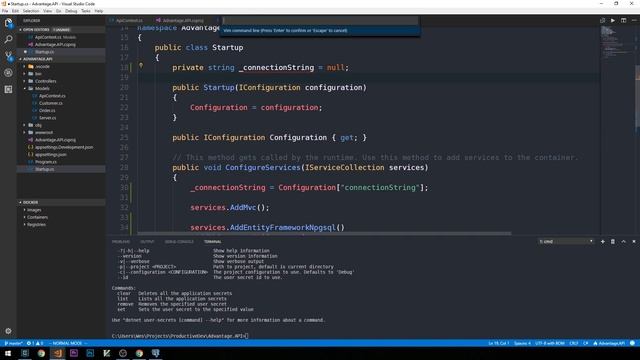Expand the Controllers folder
Image resolution: width=640 pixels, height=360 pixels.
(61, 81)
